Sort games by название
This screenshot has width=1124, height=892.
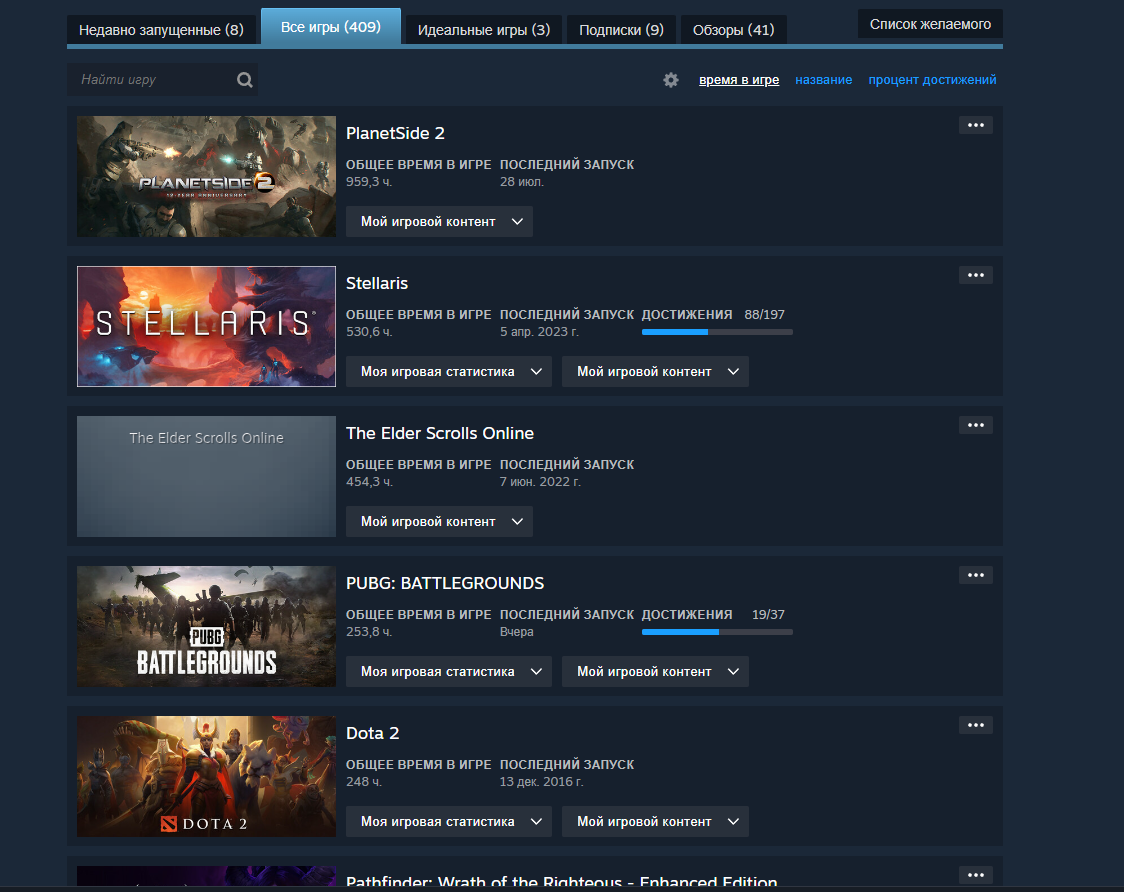tap(824, 80)
